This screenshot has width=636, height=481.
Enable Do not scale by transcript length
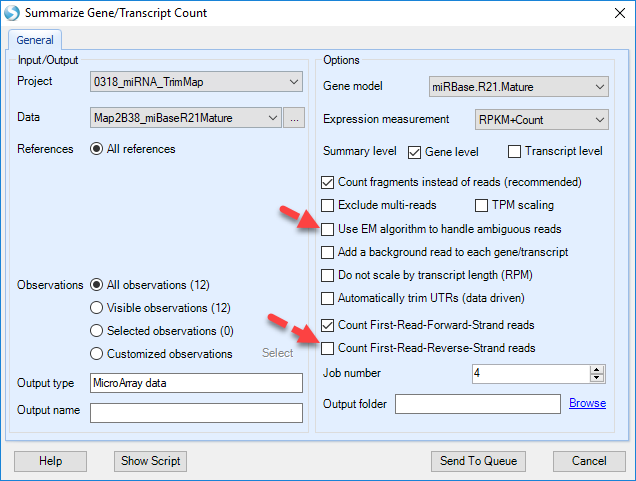click(327, 275)
